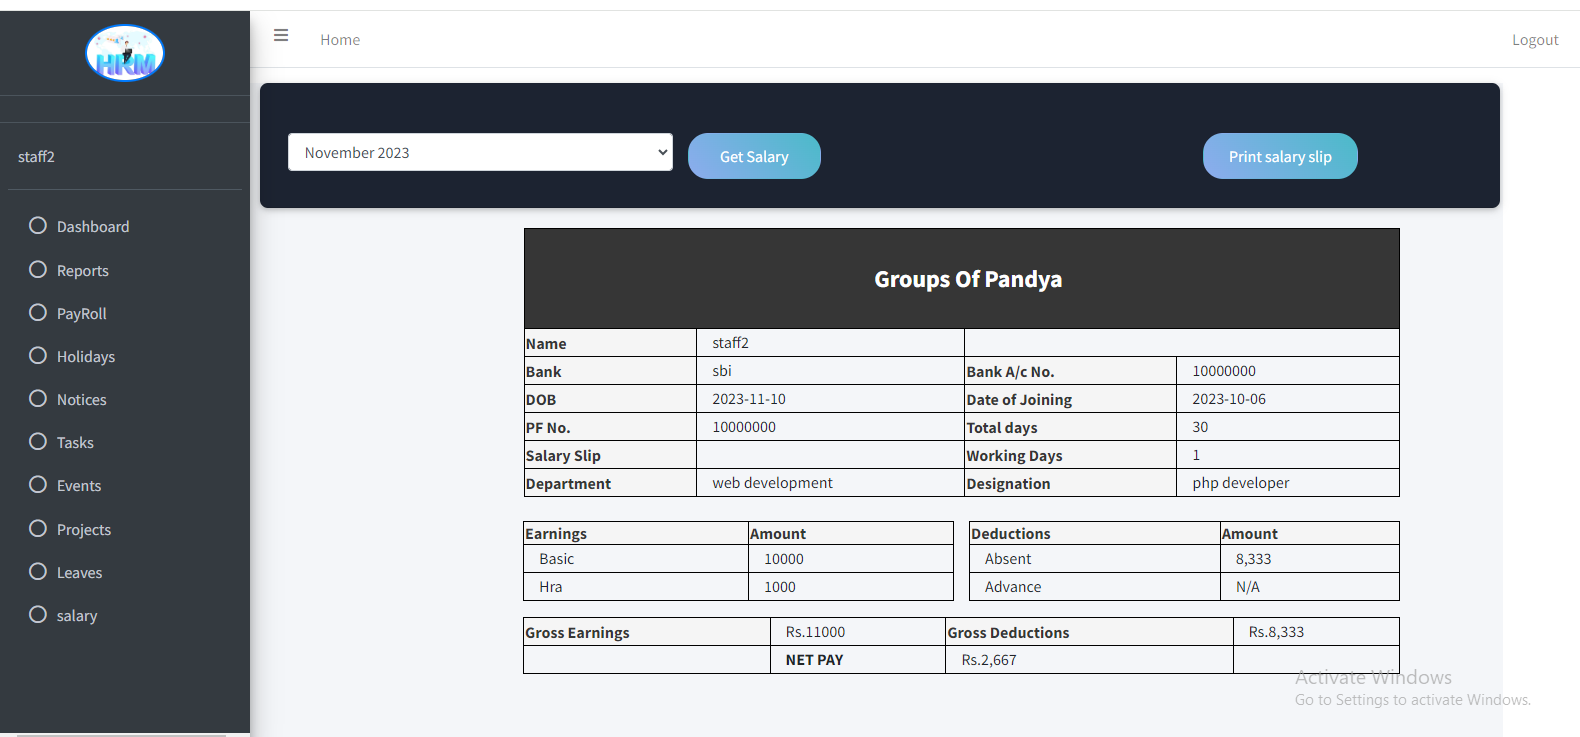This screenshot has height=737, width=1580.
Task: Click the Total days value 30
Action: click(x=1200, y=427)
